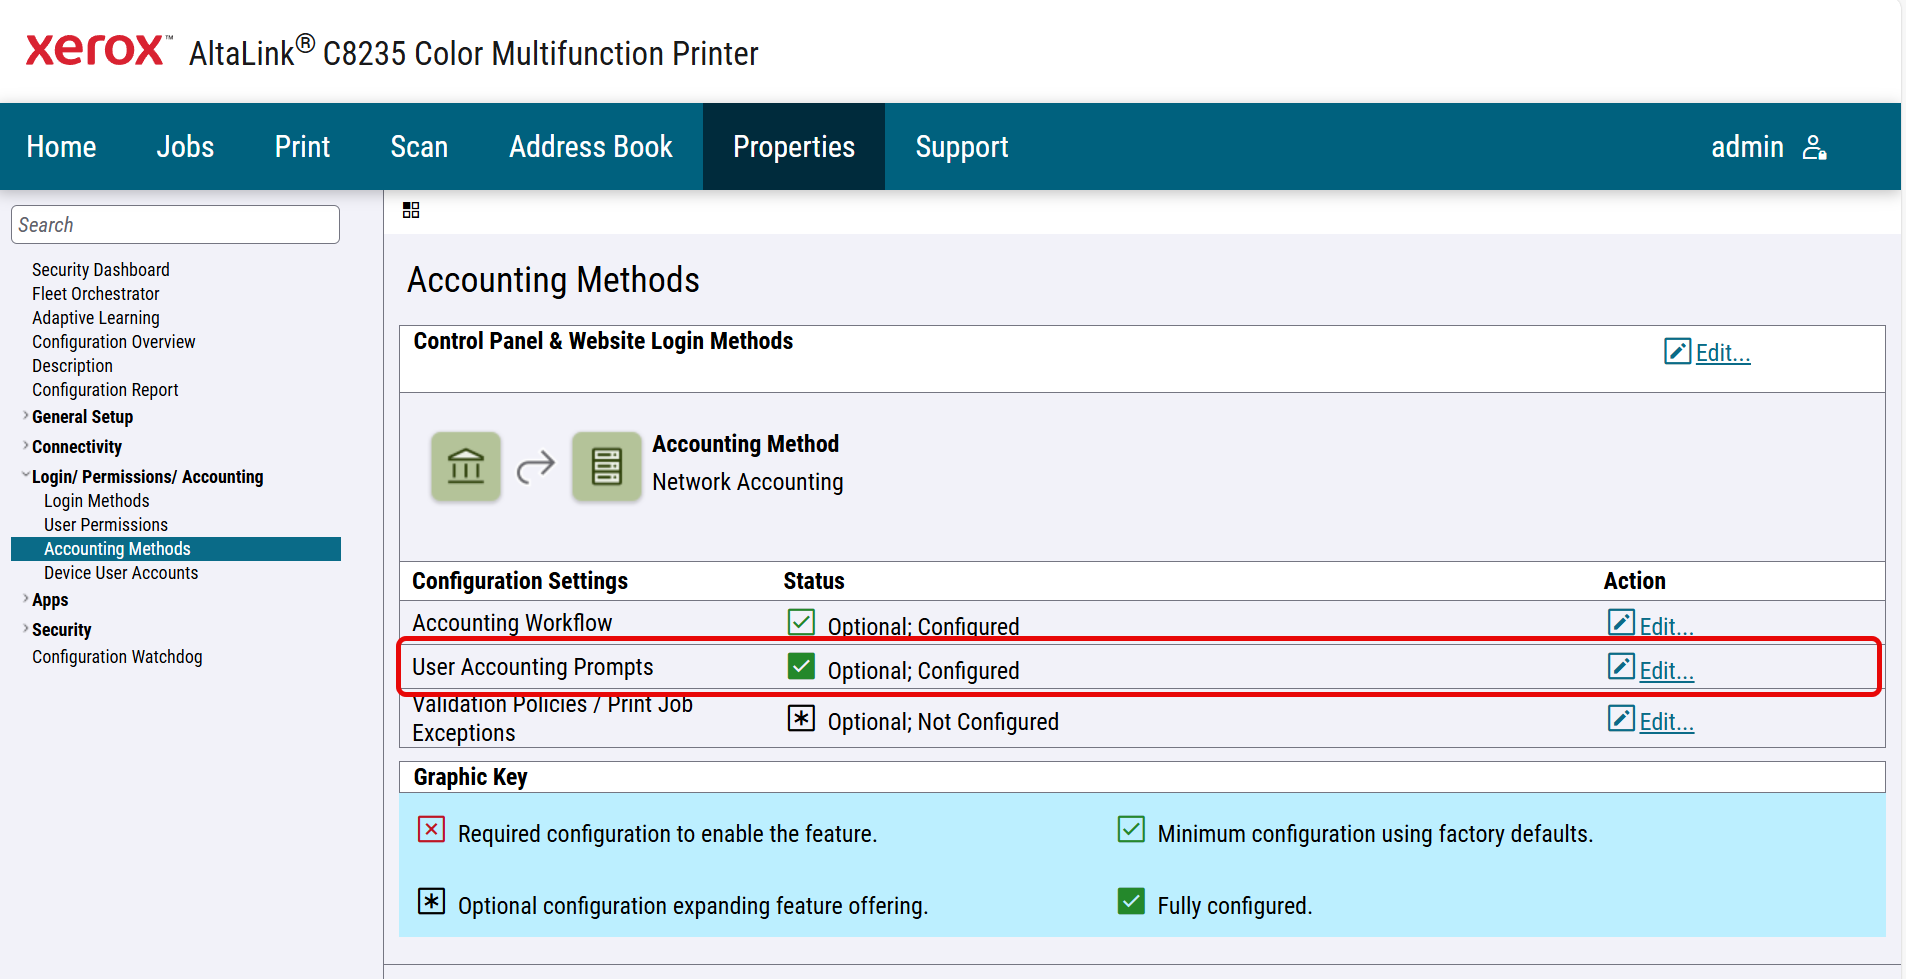Expand the Connectivity section in sidebar
Image resolution: width=1906 pixels, height=979 pixels.
(25, 446)
